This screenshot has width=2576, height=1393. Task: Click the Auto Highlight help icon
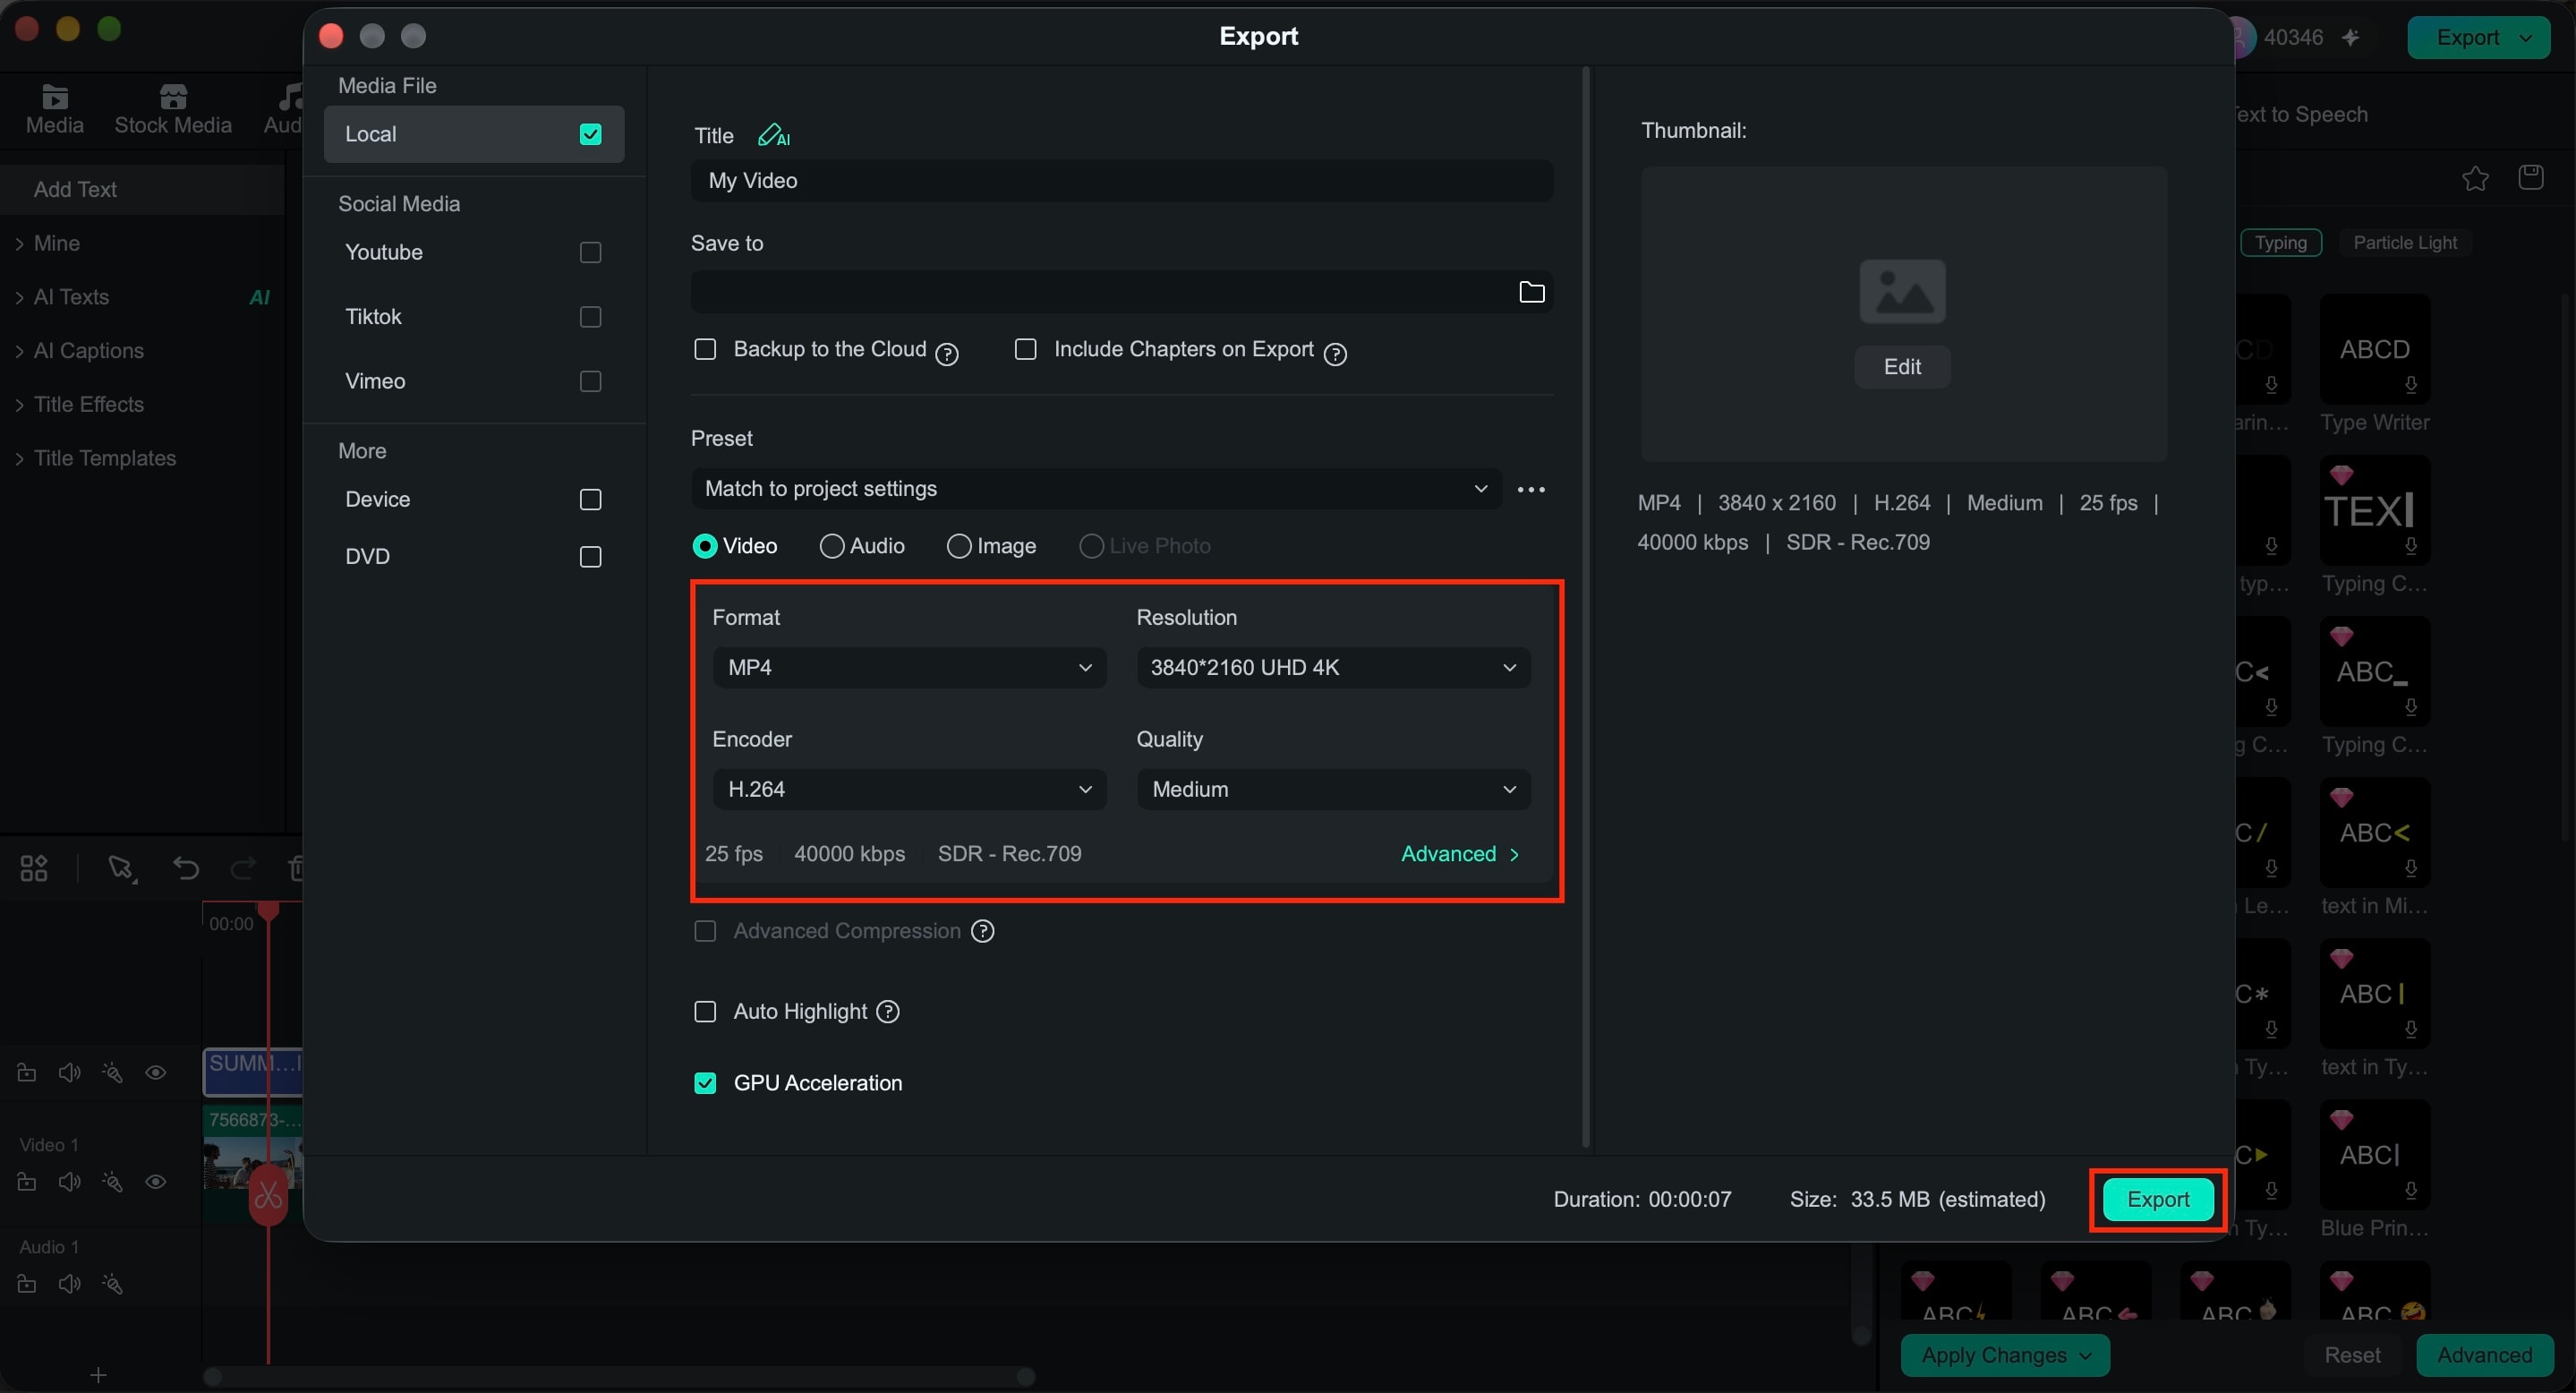888,1011
